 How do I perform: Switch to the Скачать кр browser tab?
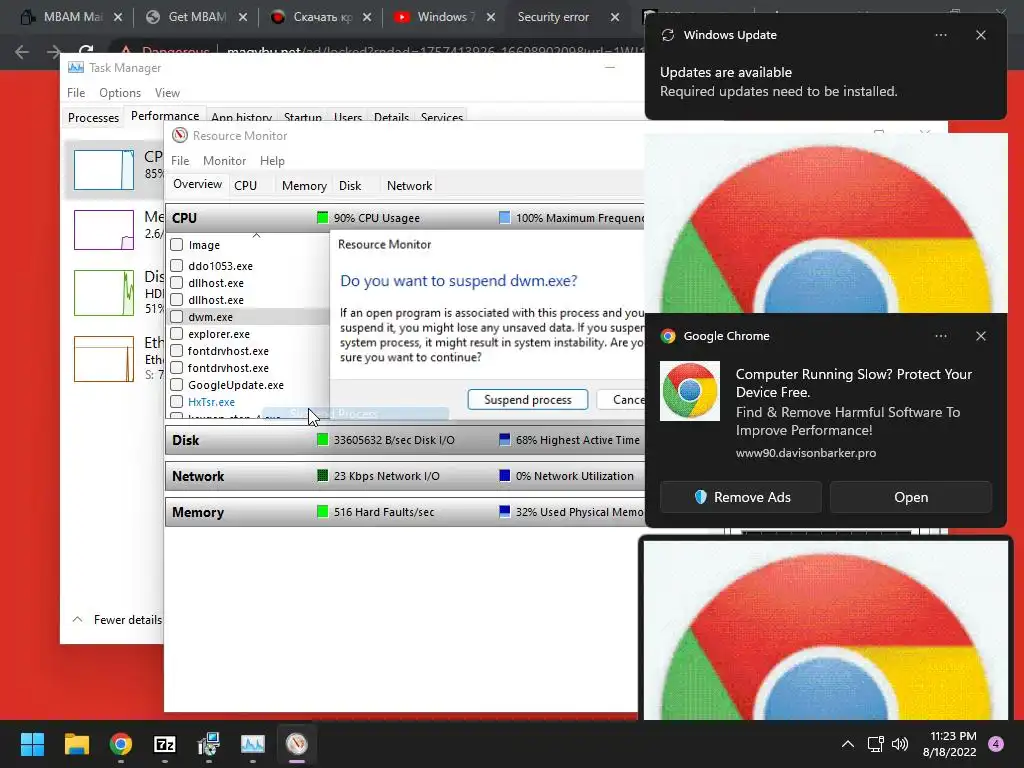(x=312, y=17)
